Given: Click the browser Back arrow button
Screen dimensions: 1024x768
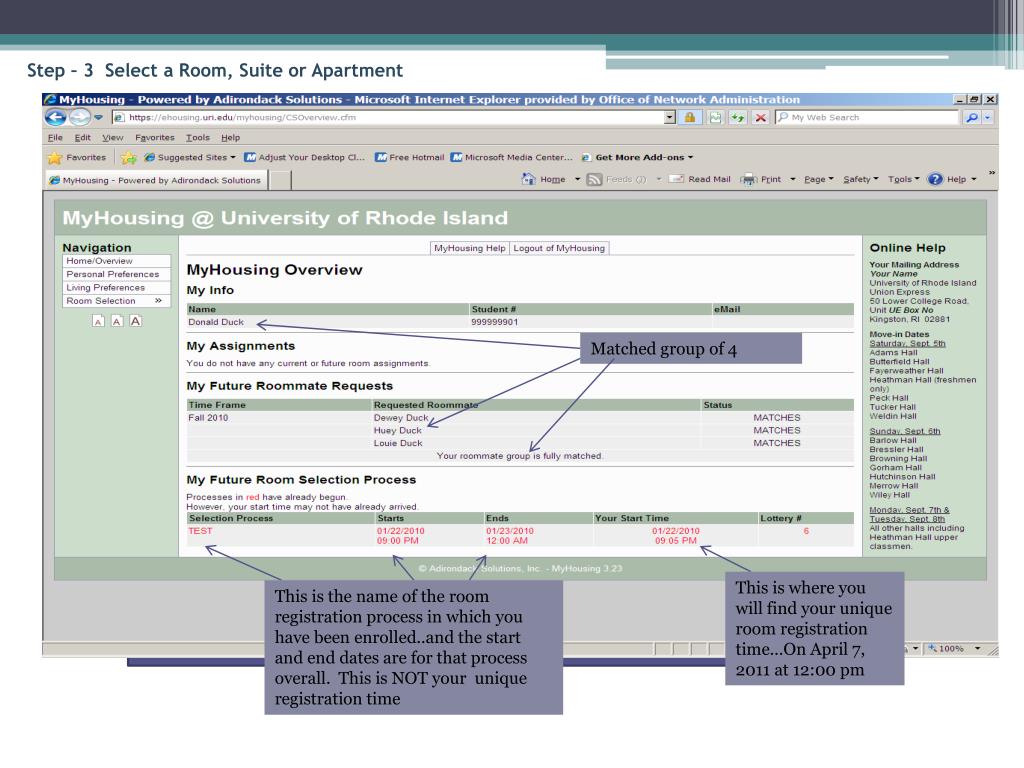Looking at the screenshot, I should click(x=56, y=118).
